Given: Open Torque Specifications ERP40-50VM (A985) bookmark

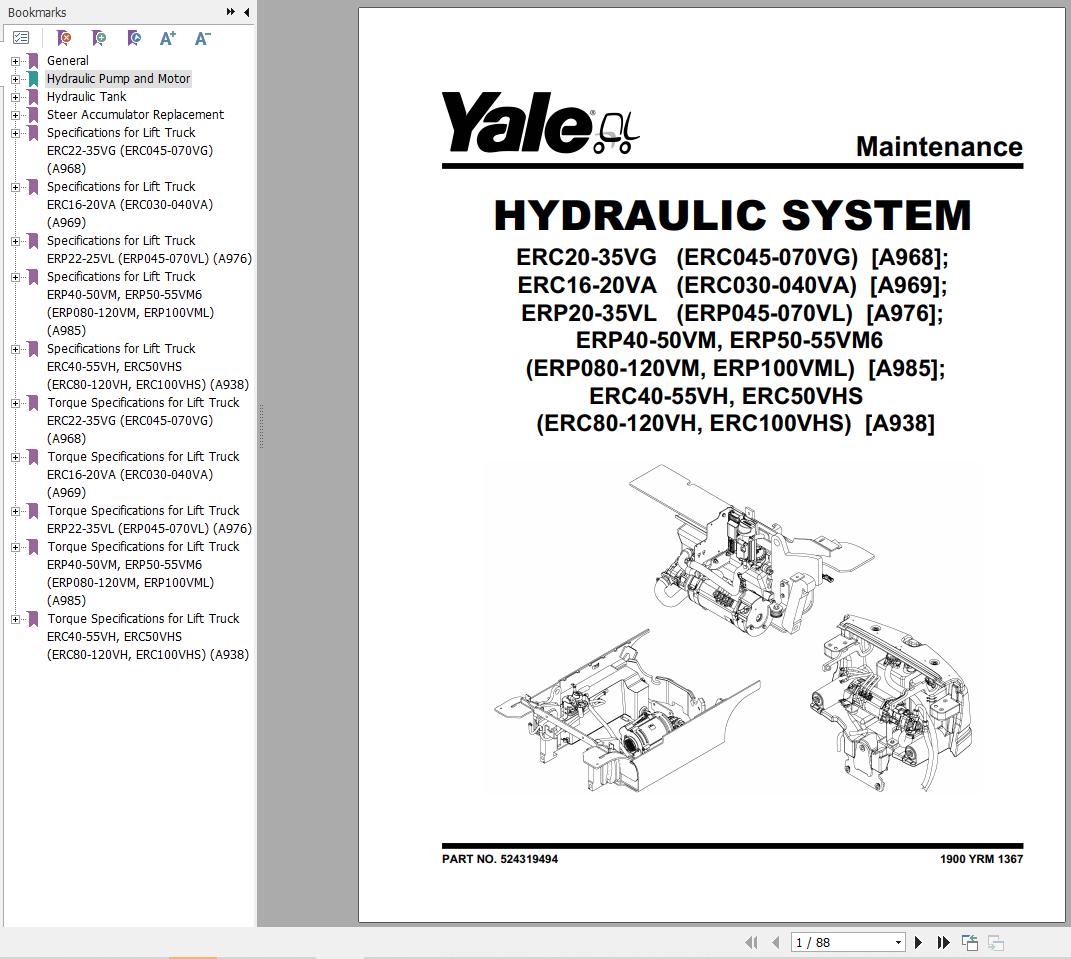Looking at the screenshot, I should click(143, 573).
